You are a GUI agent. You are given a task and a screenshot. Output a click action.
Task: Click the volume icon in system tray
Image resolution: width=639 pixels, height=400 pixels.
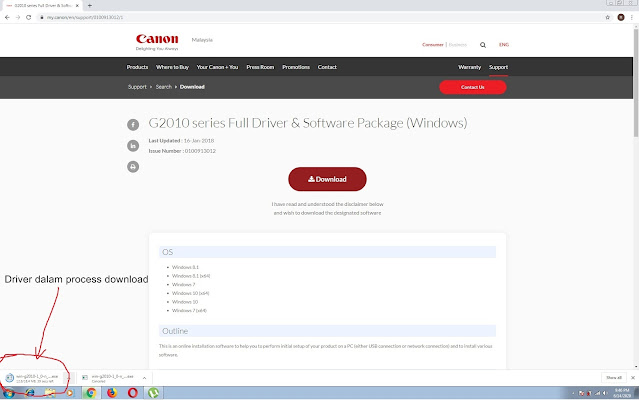605,393
